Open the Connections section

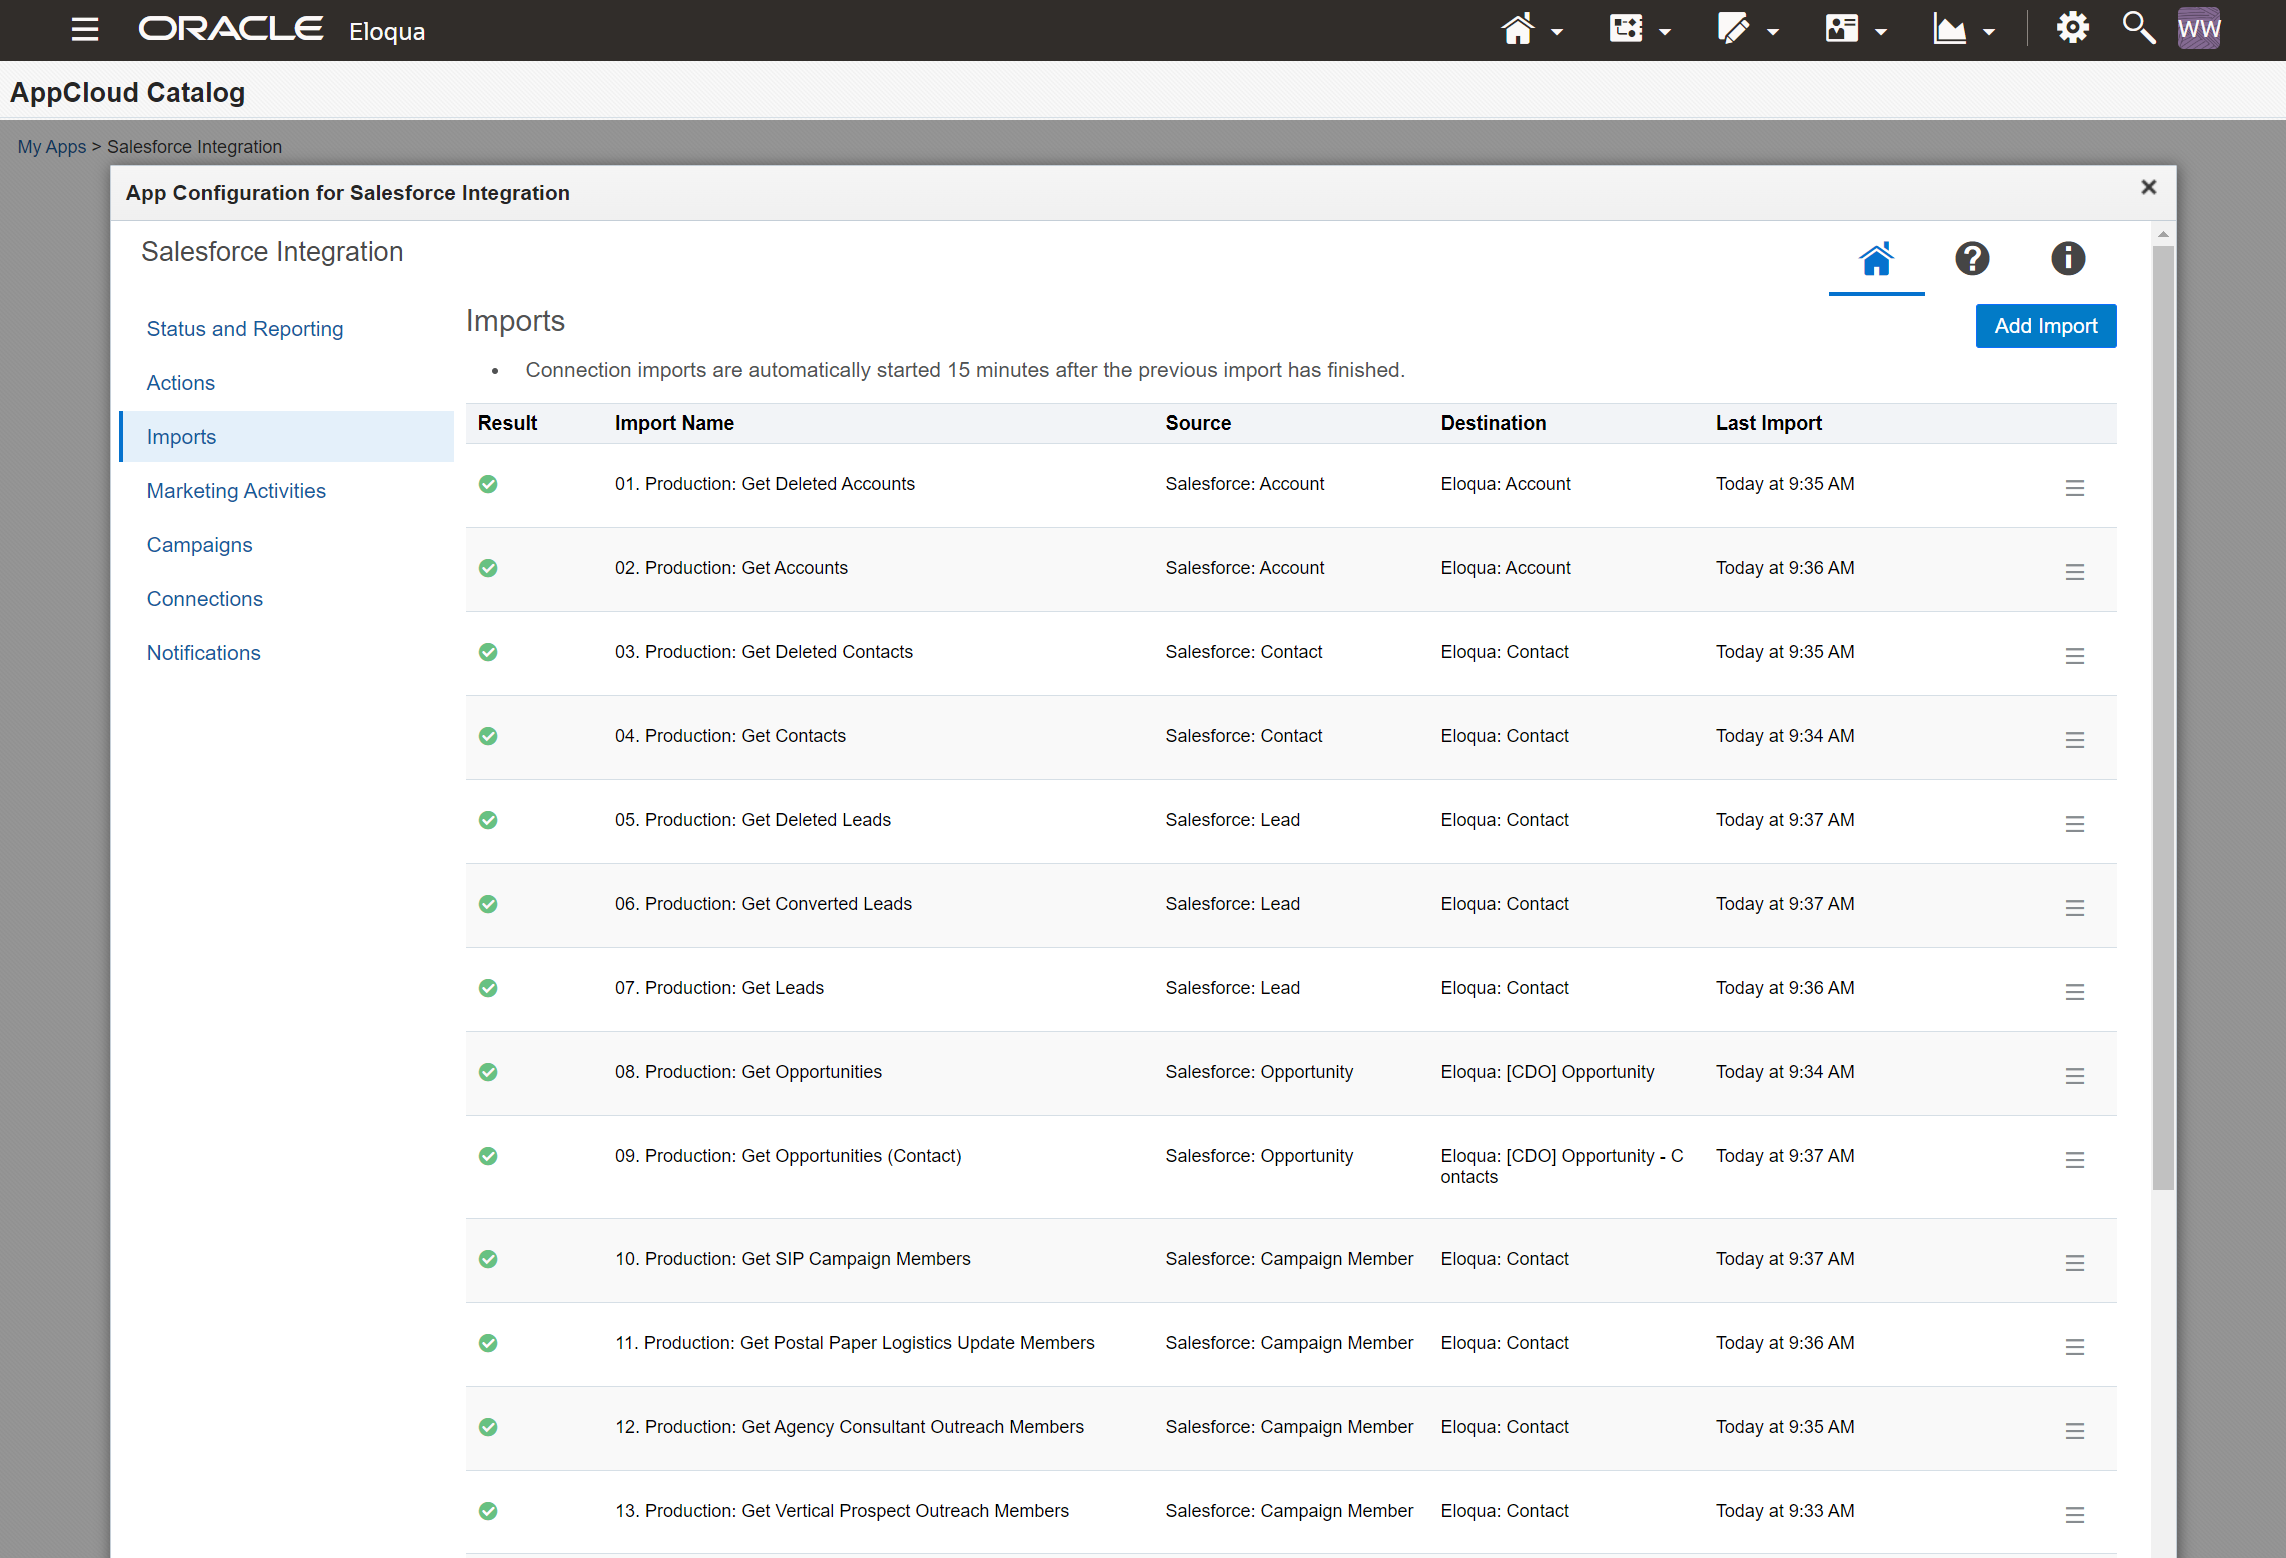coord(205,599)
